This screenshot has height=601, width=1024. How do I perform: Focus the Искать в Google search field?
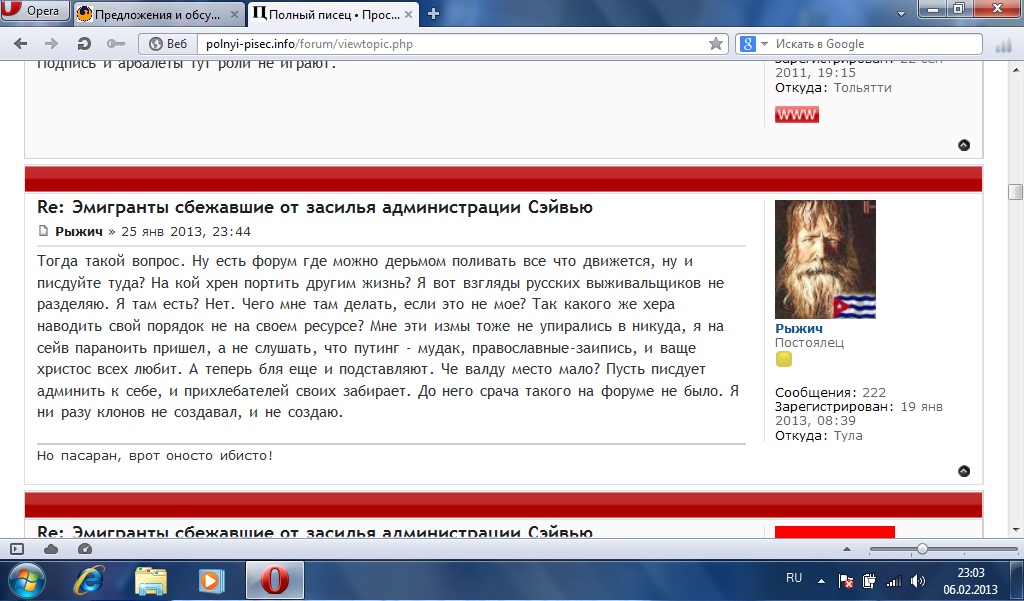(875, 44)
